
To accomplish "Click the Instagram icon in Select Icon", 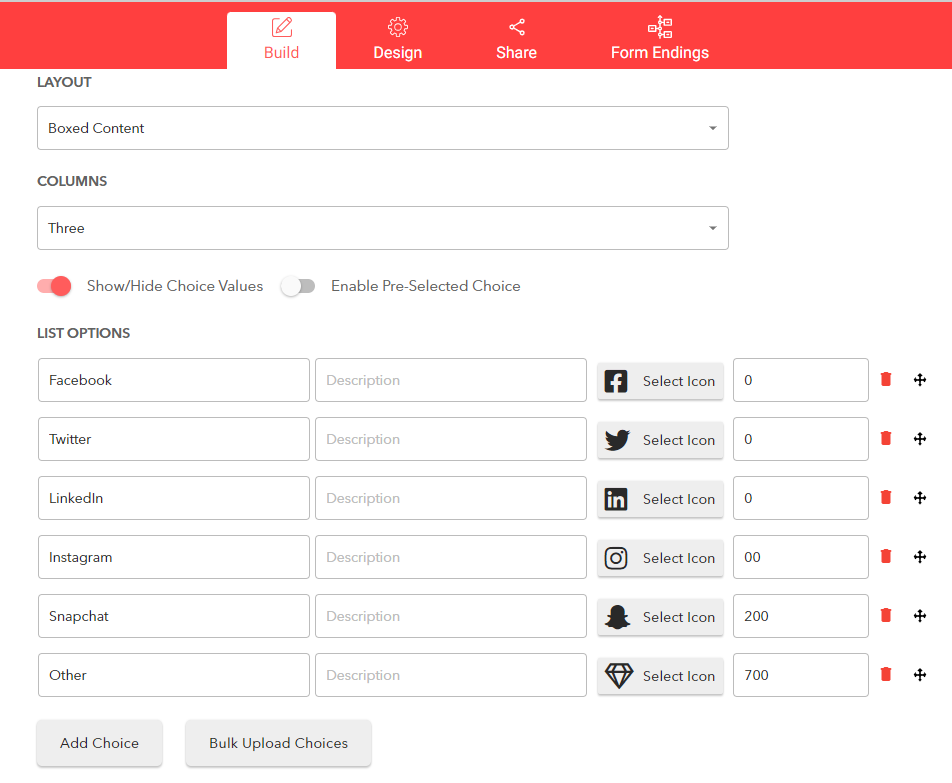I will click(616, 558).
